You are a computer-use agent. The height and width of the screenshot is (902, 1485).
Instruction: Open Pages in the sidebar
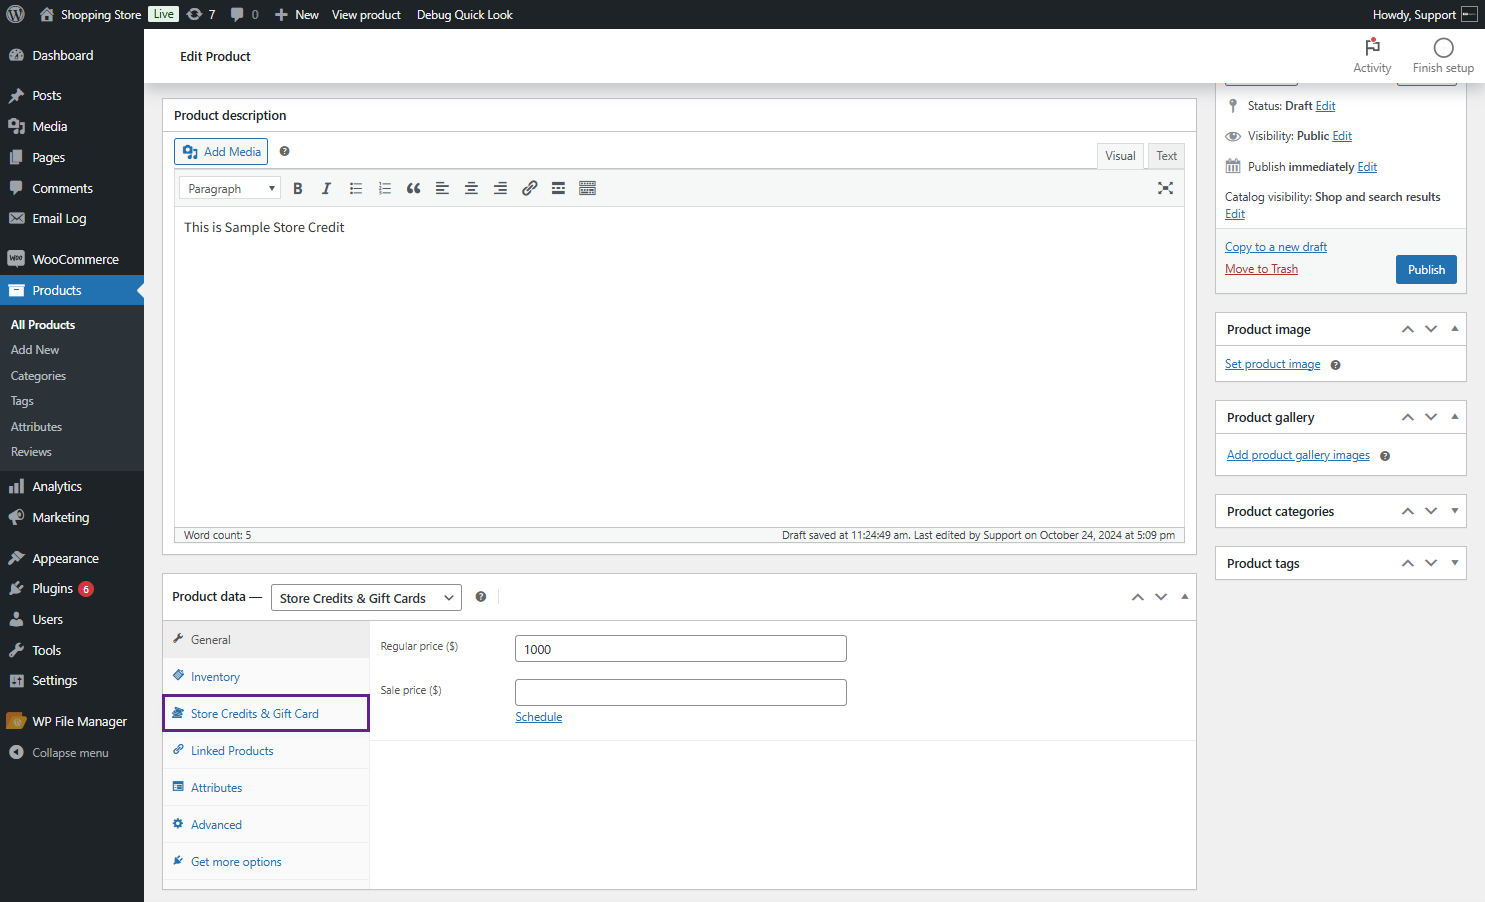[72, 157]
